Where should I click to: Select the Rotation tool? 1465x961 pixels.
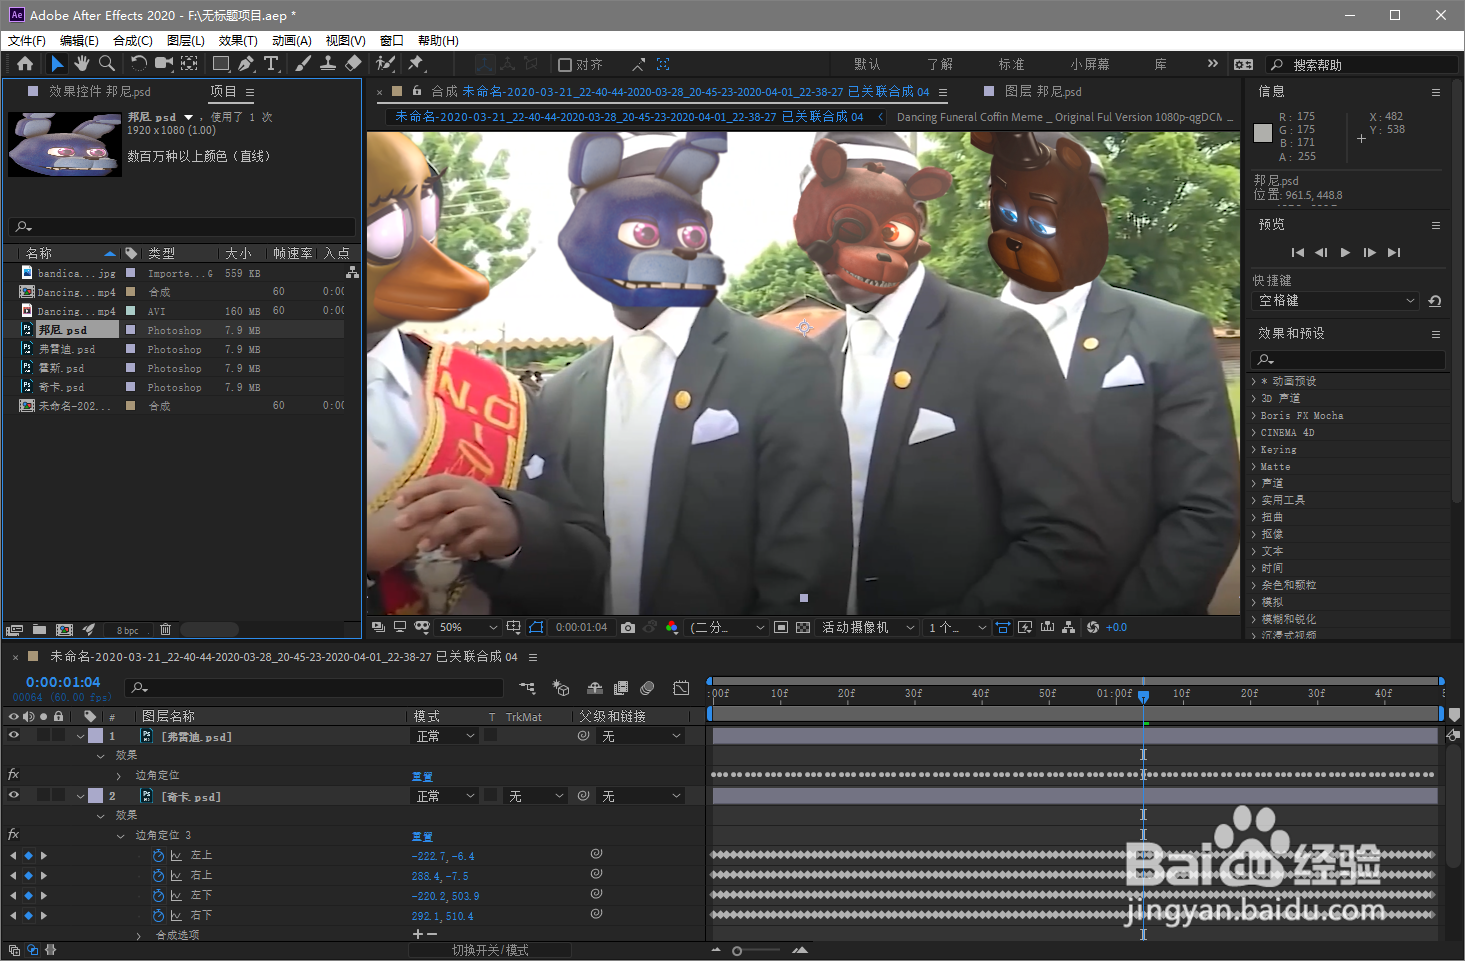click(x=139, y=64)
